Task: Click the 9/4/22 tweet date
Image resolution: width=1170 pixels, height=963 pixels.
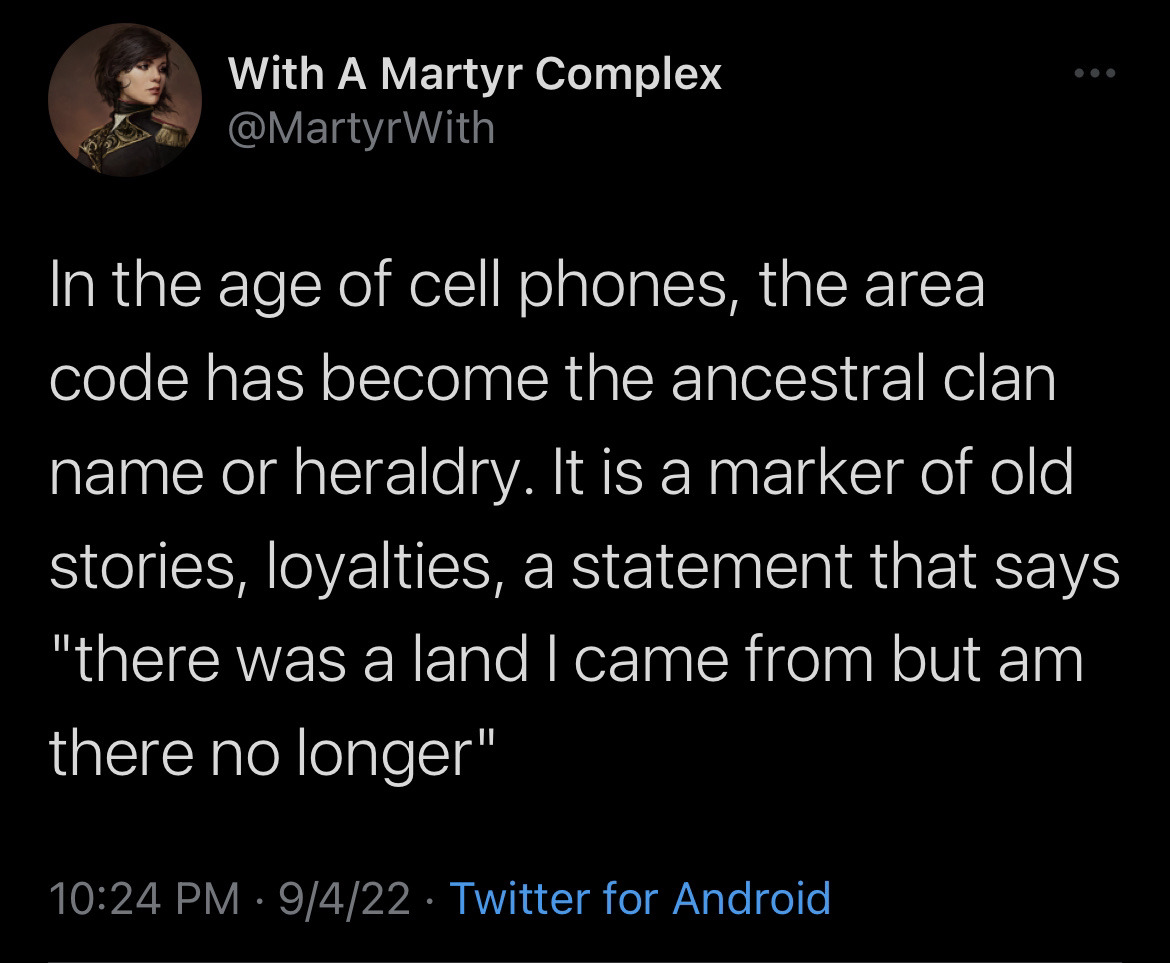Action: pyautogui.click(x=347, y=897)
